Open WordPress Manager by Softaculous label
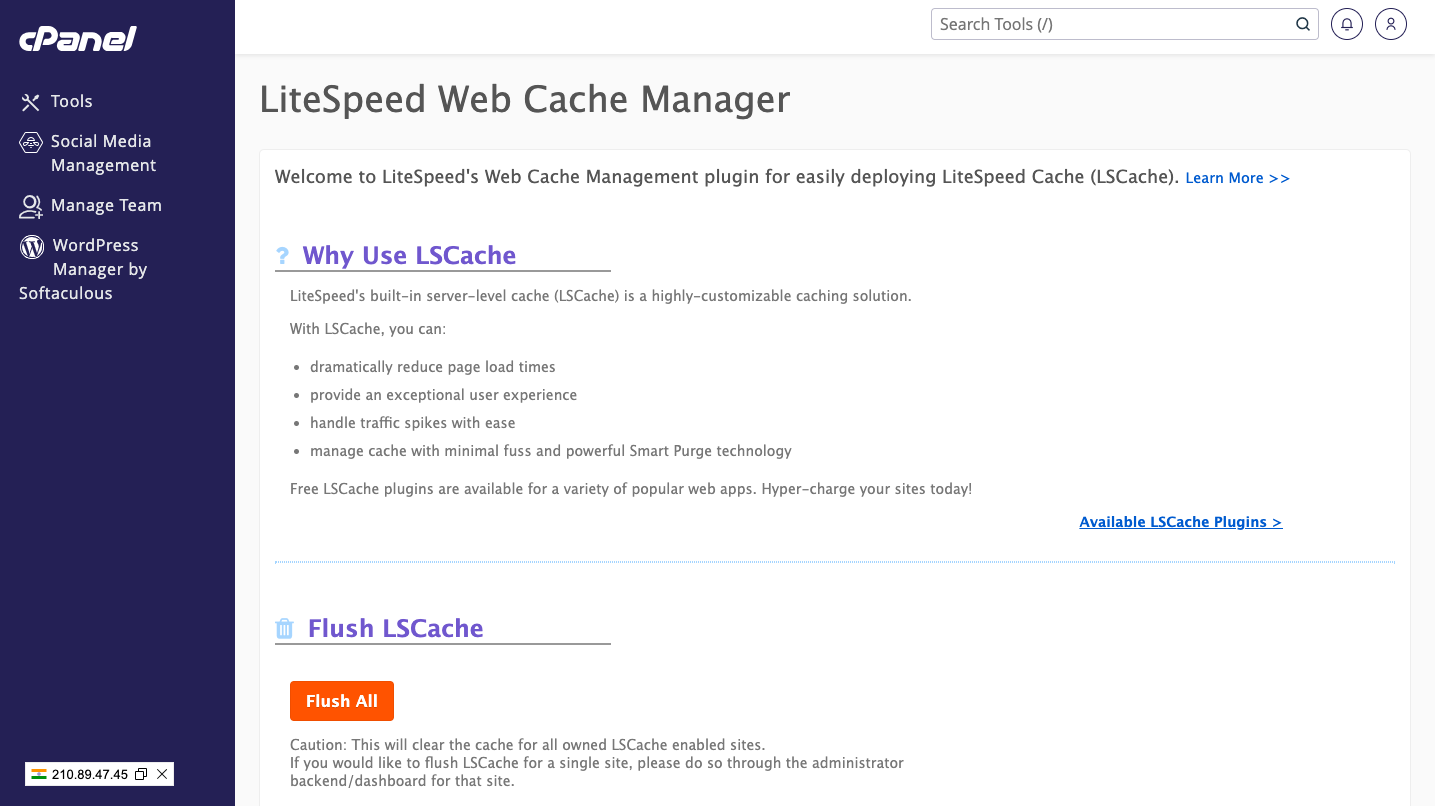1435x806 pixels. (x=95, y=269)
